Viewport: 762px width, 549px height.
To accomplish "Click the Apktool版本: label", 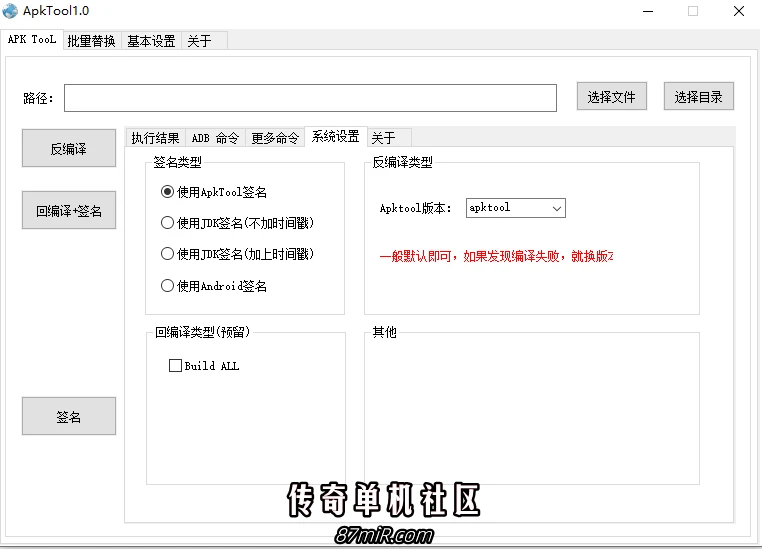I will [415, 208].
